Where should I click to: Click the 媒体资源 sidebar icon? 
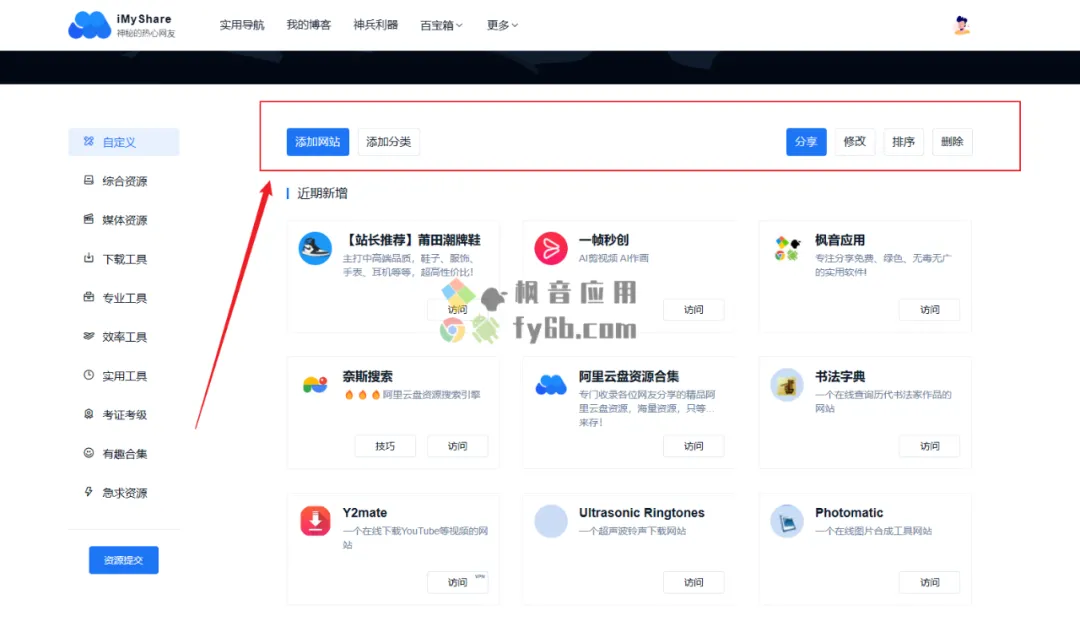[x=89, y=219]
